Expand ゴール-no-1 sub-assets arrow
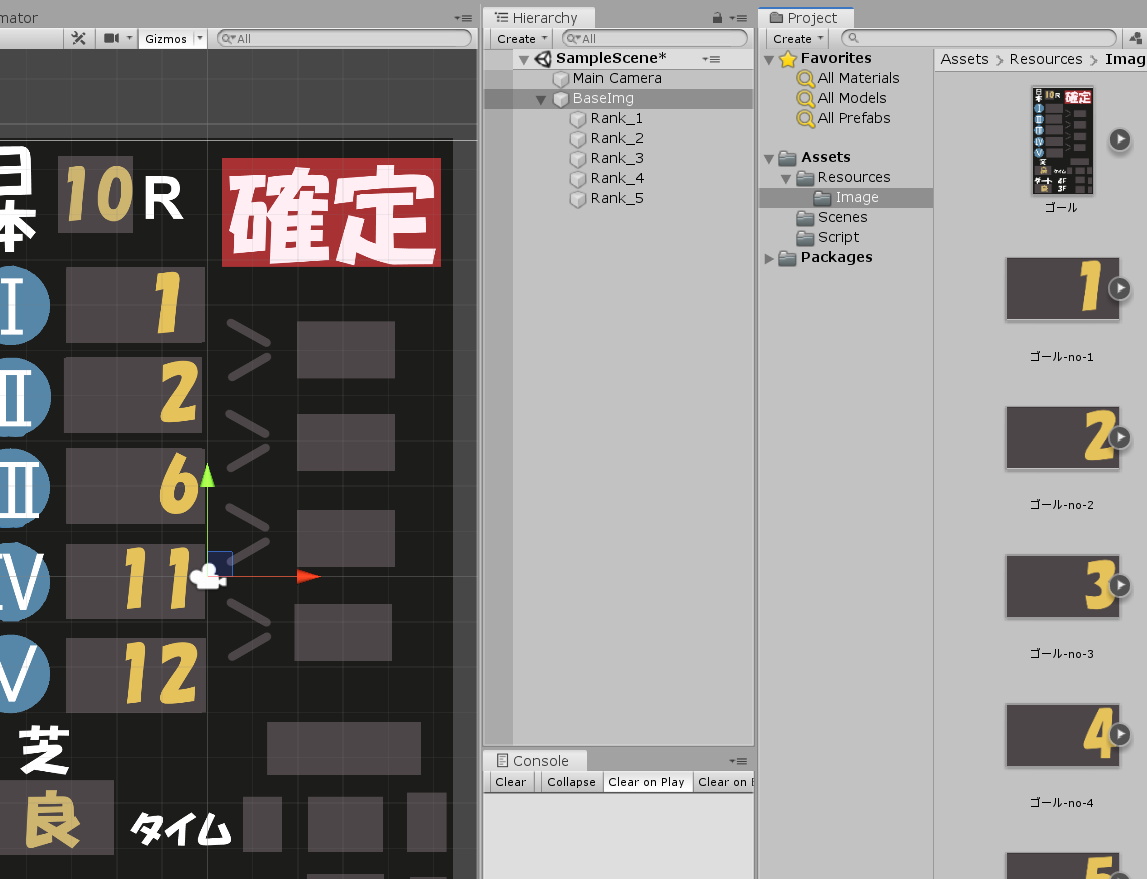1147x879 pixels. [1120, 288]
